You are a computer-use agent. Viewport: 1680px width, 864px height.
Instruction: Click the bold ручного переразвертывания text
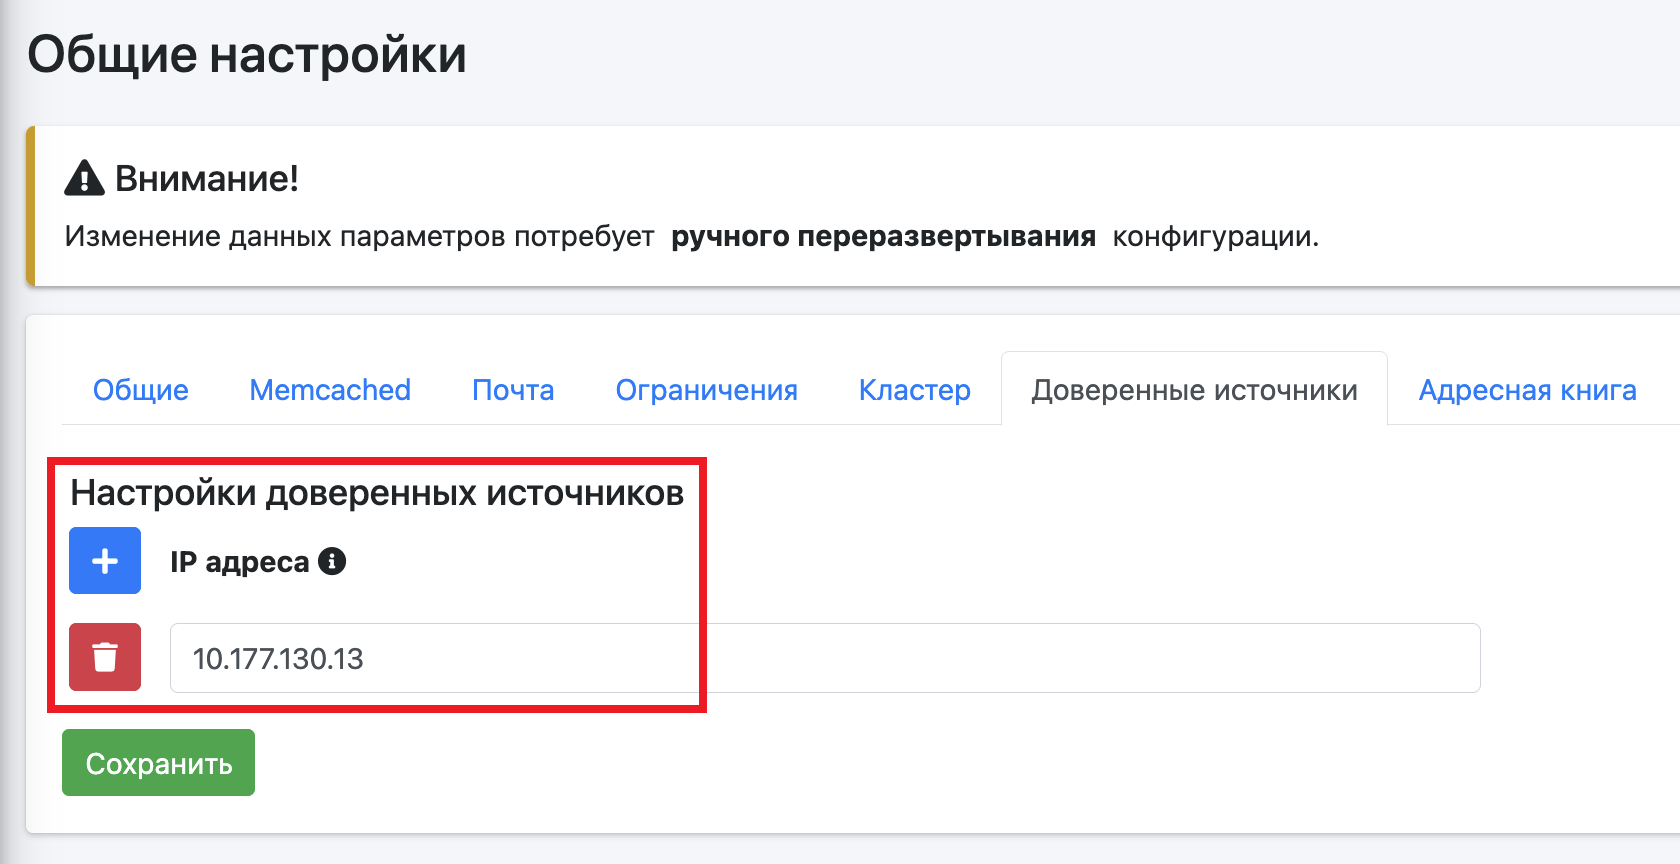(x=883, y=237)
